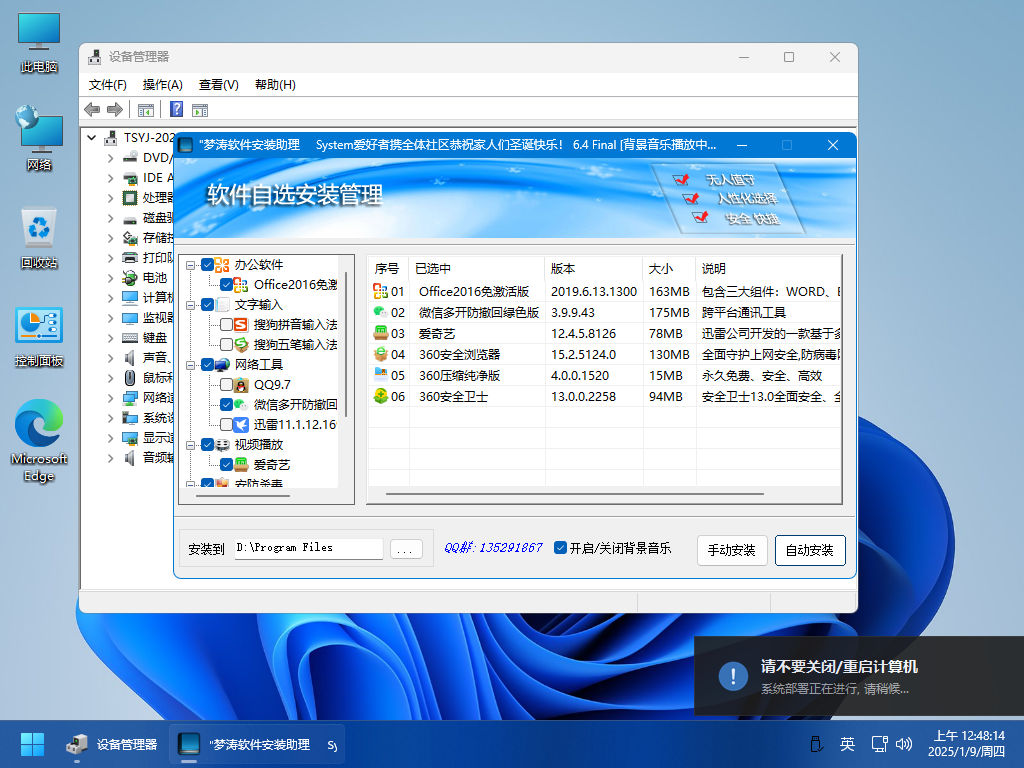Uncheck the 微信多开防撤回 checkbox in the tree
The width and height of the screenshot is (1024, 768).
tap(227, 404)
